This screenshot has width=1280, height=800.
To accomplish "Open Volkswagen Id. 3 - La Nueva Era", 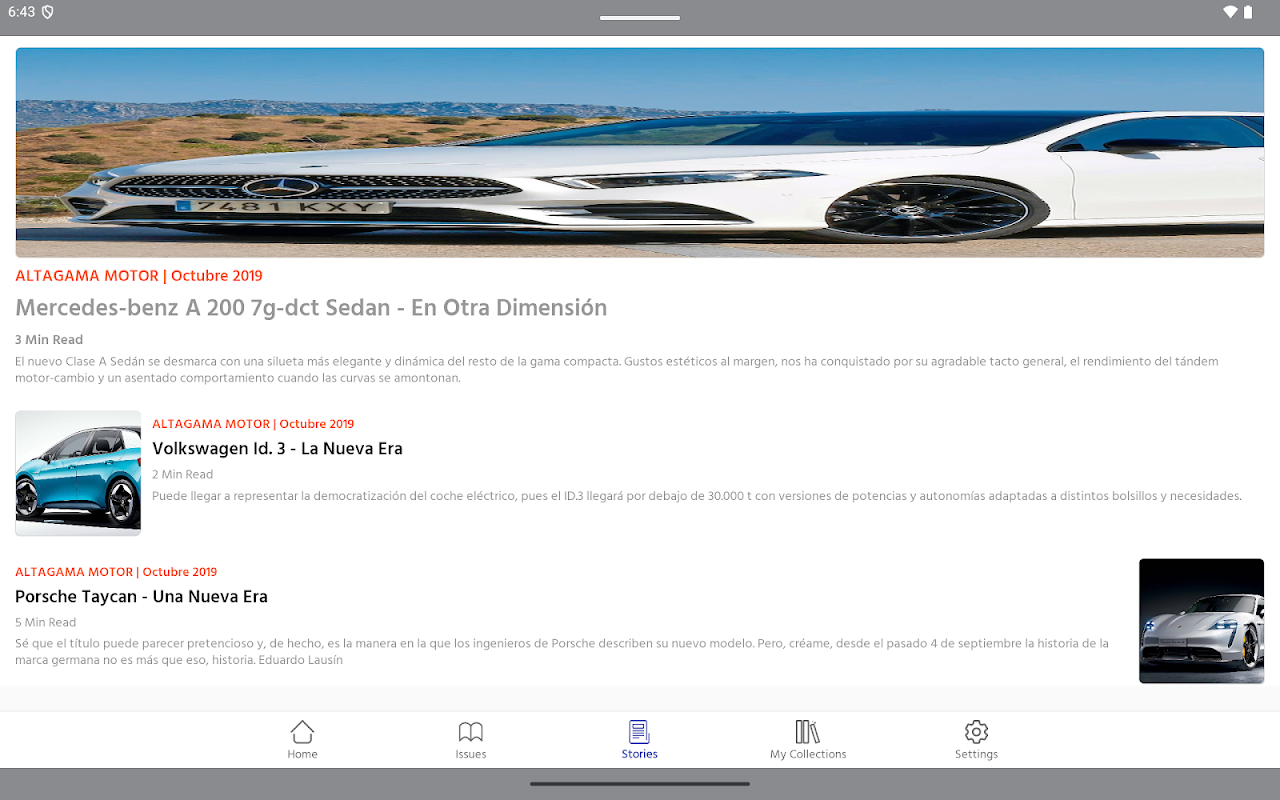I will (277, 449).
